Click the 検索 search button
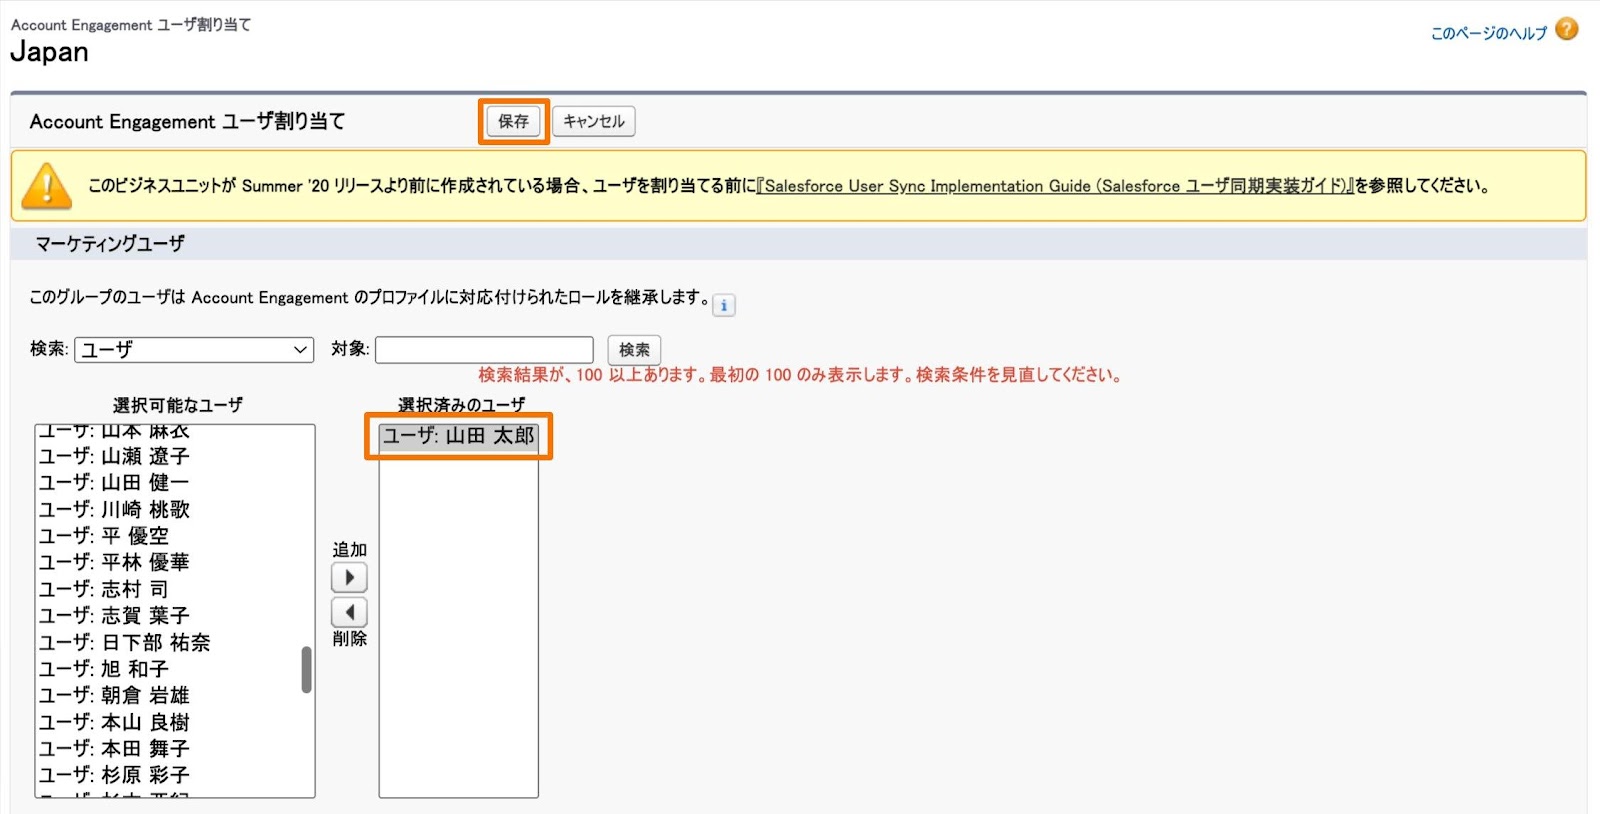Viewport: 1600px width, 814px height. [634, 349]
